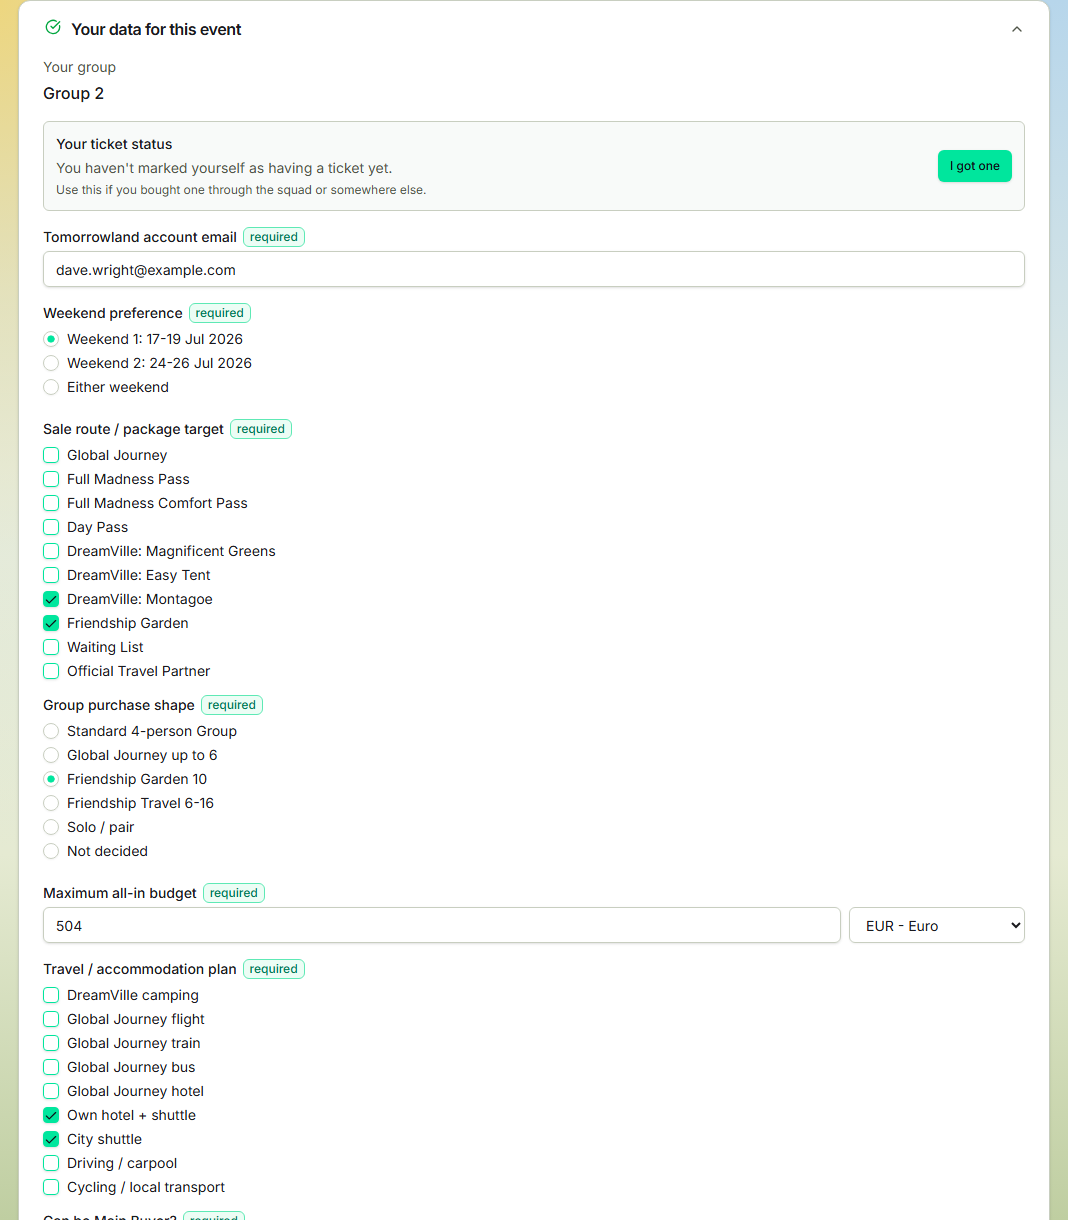Enable Global Journey train
This screenshot has height=1220, width=1068.
(51, 1043)
